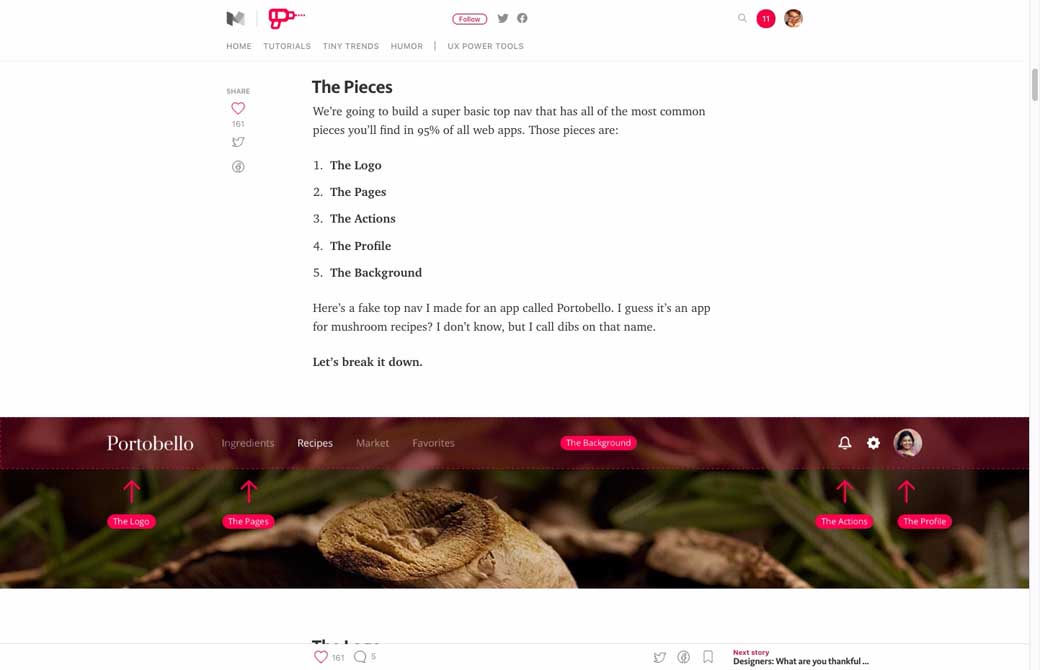Share via Twitter icon in left sidebar
Image resolution: width=1040 pixels, height=670 pixels.
(x=238, y=142)
